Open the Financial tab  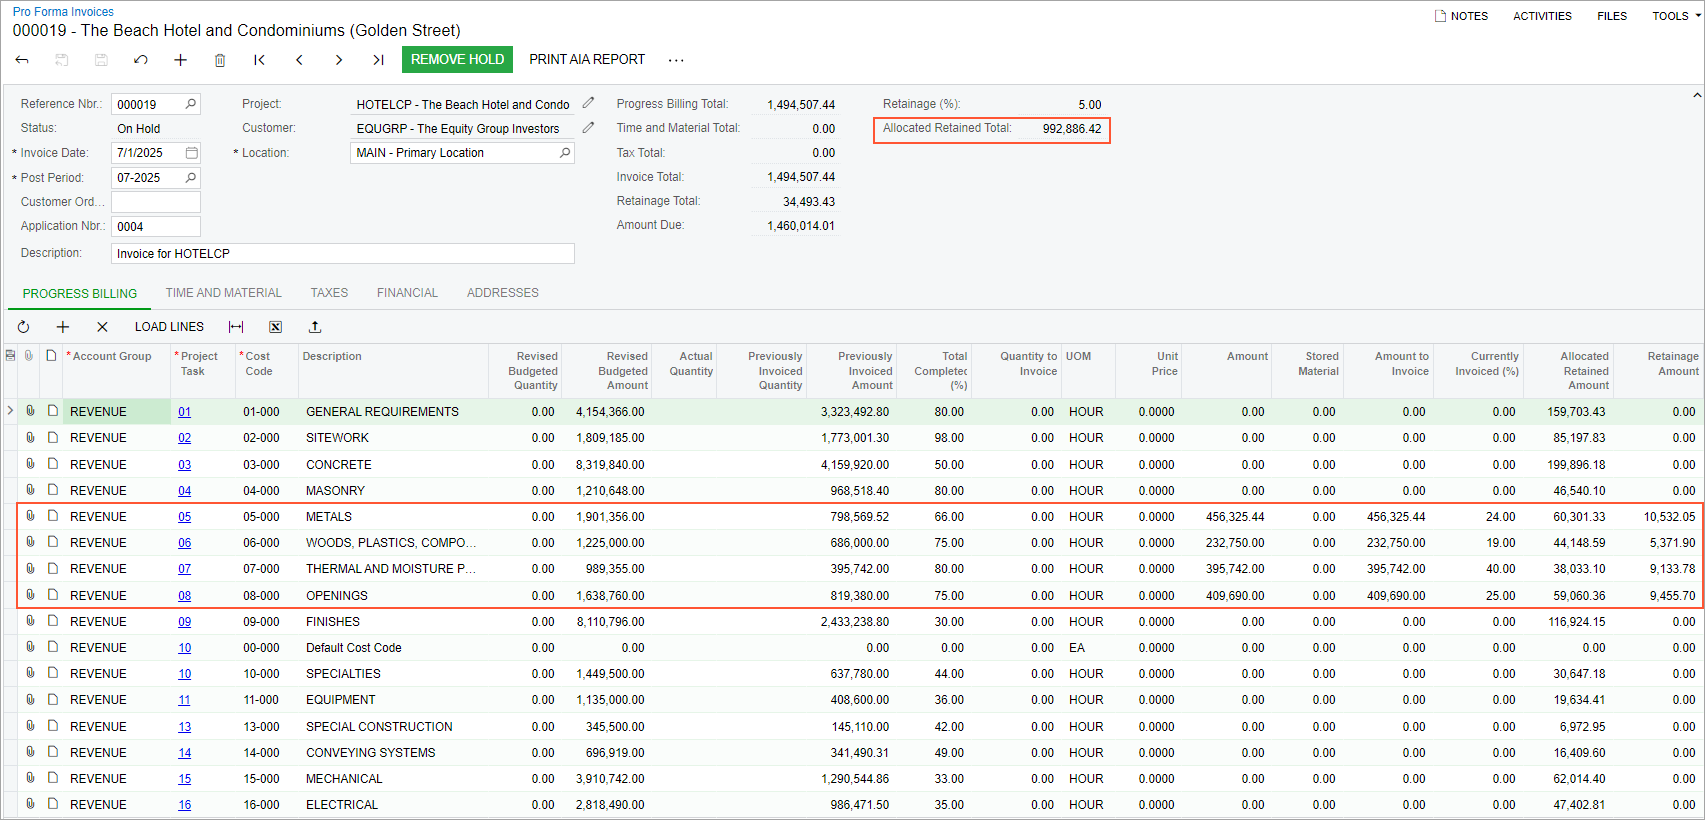(x=407, y=293)
